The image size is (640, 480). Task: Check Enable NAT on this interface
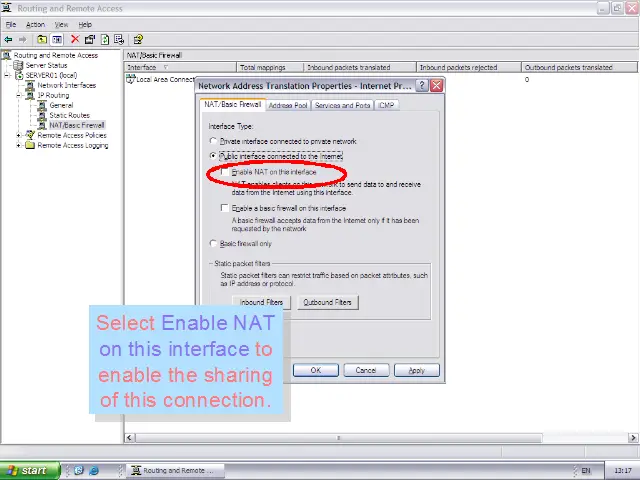pyautogui.click(x=225, y=172)
